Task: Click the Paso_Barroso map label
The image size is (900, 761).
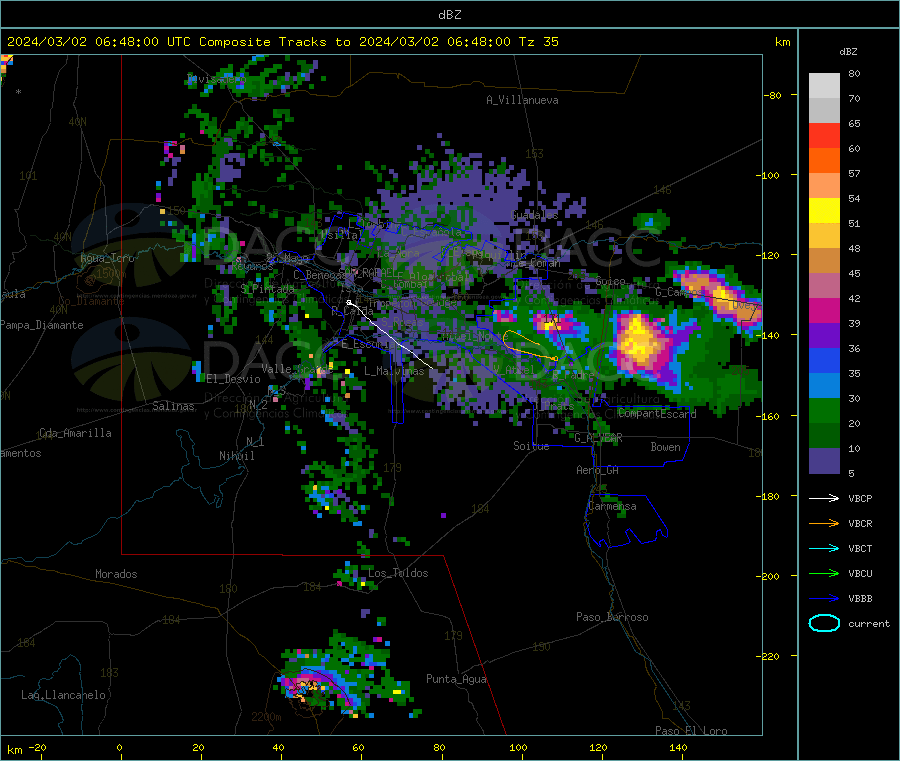Action: (x=612, y=617)
